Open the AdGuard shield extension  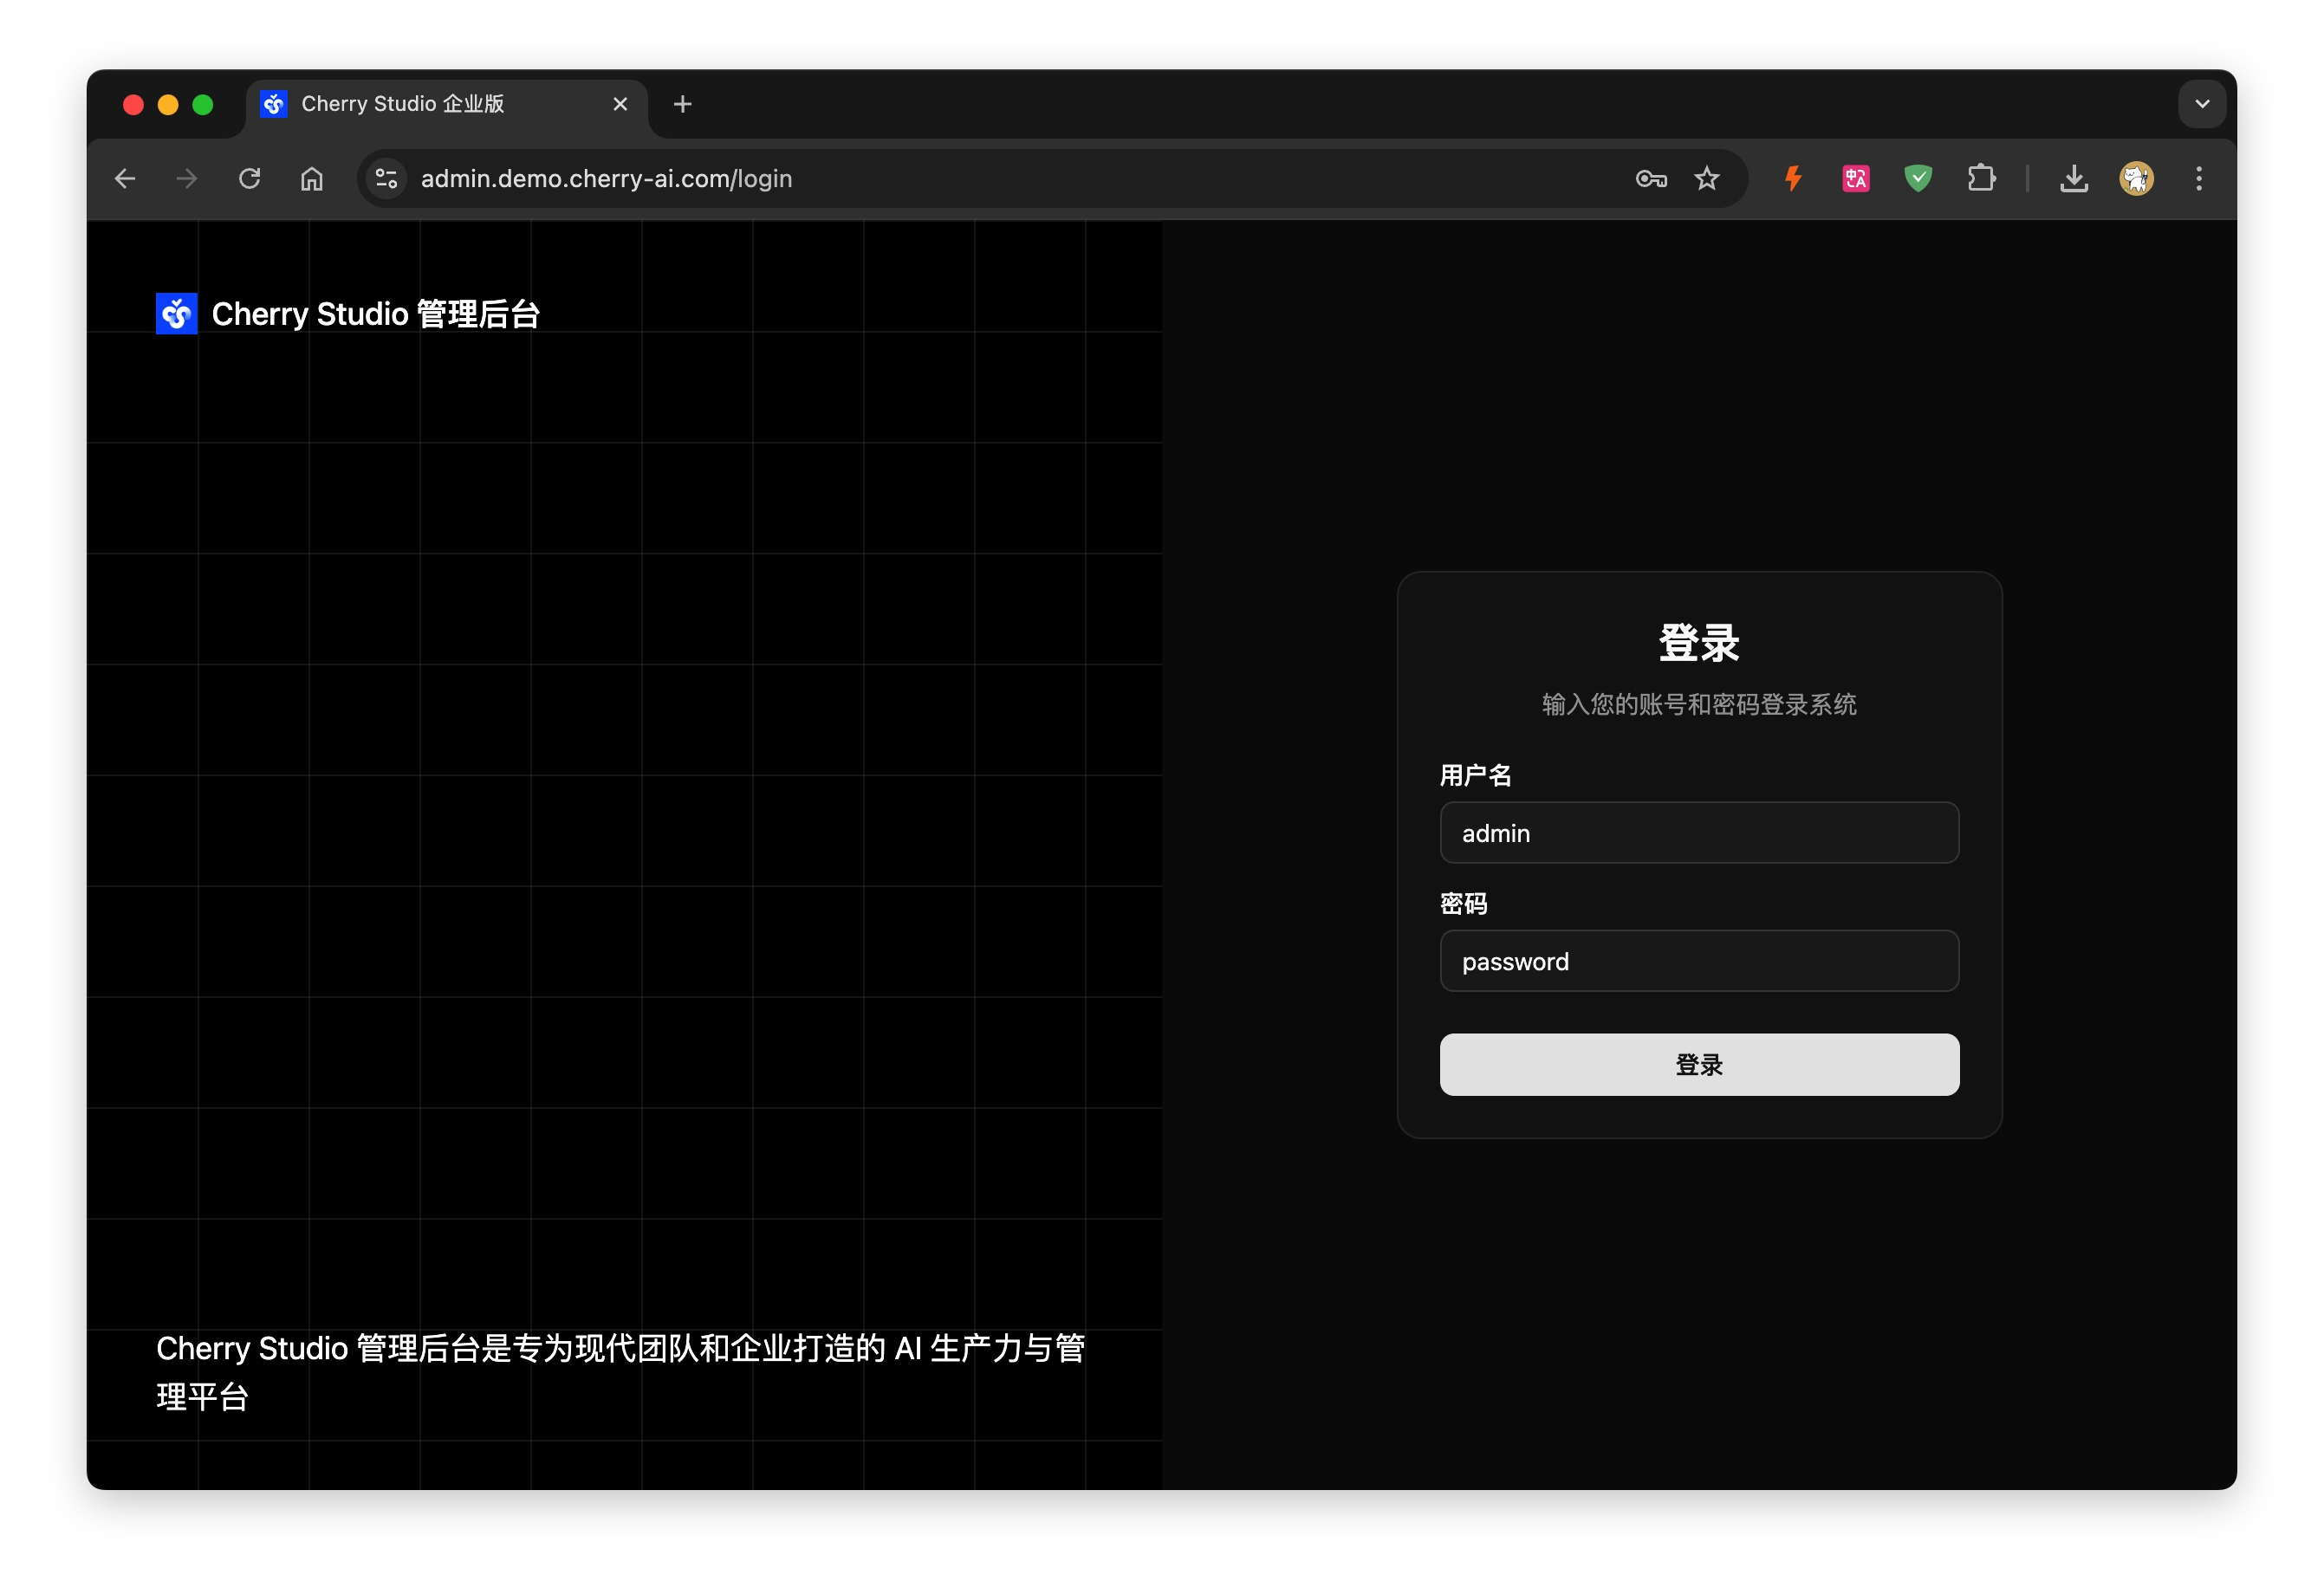[x=1918, y=178]
